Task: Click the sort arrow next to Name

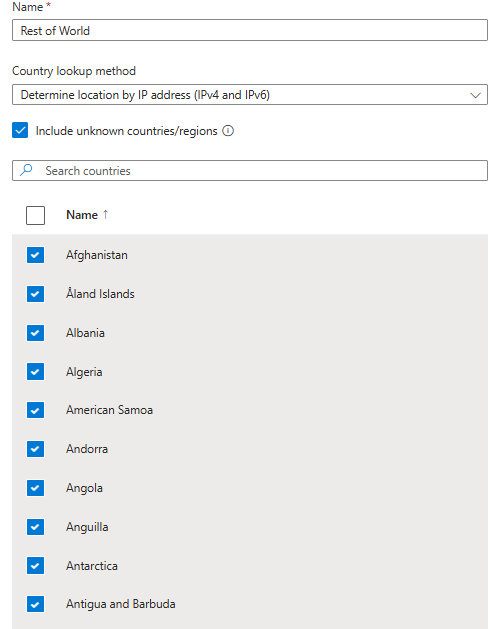Action: 106,215
